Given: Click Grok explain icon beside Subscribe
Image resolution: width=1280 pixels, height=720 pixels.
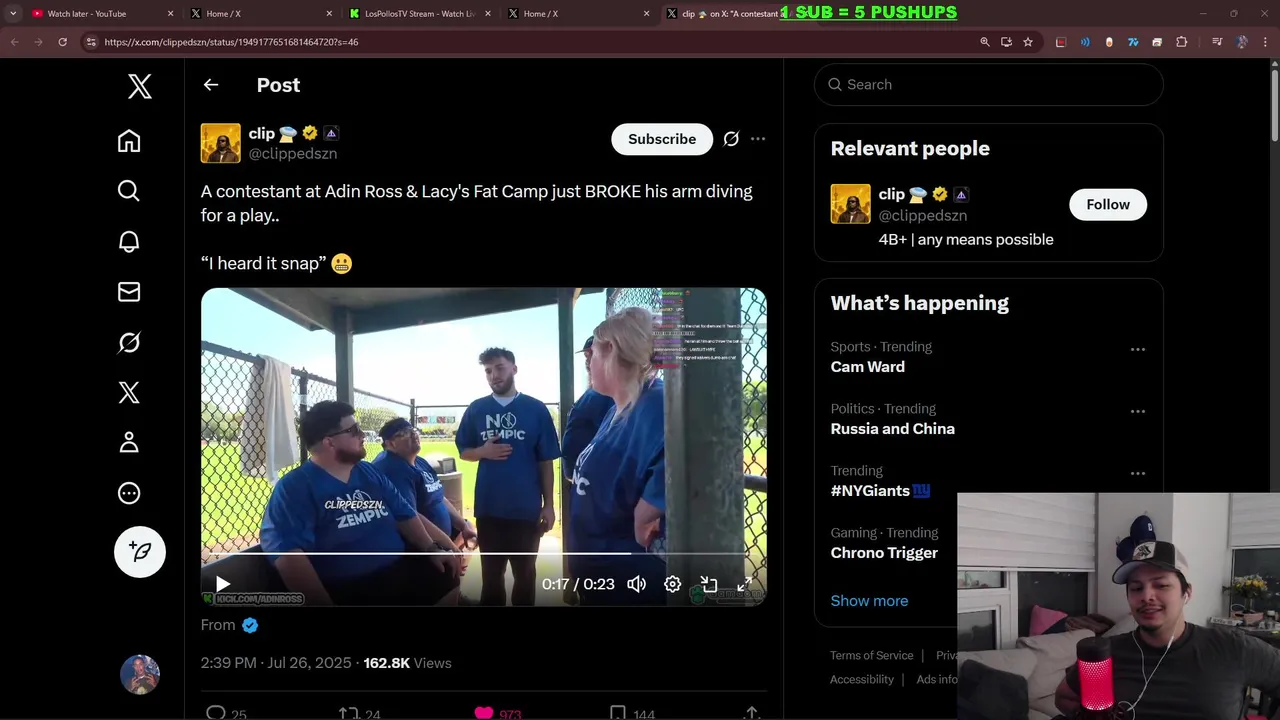Looking at the screenshot, I should pos(731,139).
